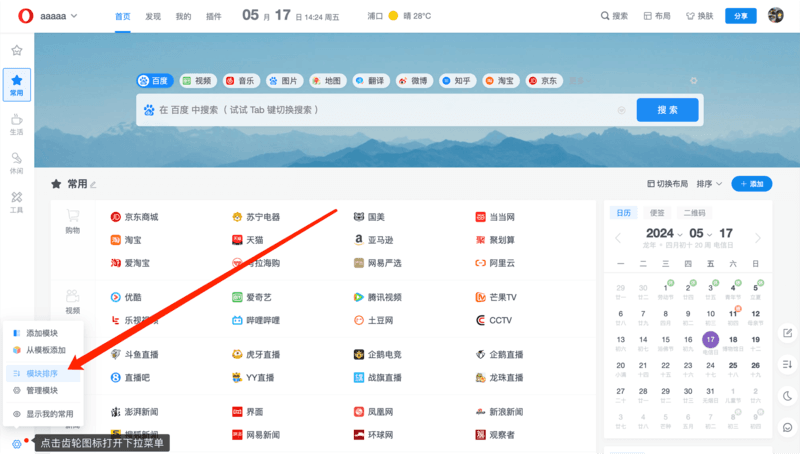800x454 pixels.
Task: Open the 休闲 sidebar category
Action: tap(17, 163)
